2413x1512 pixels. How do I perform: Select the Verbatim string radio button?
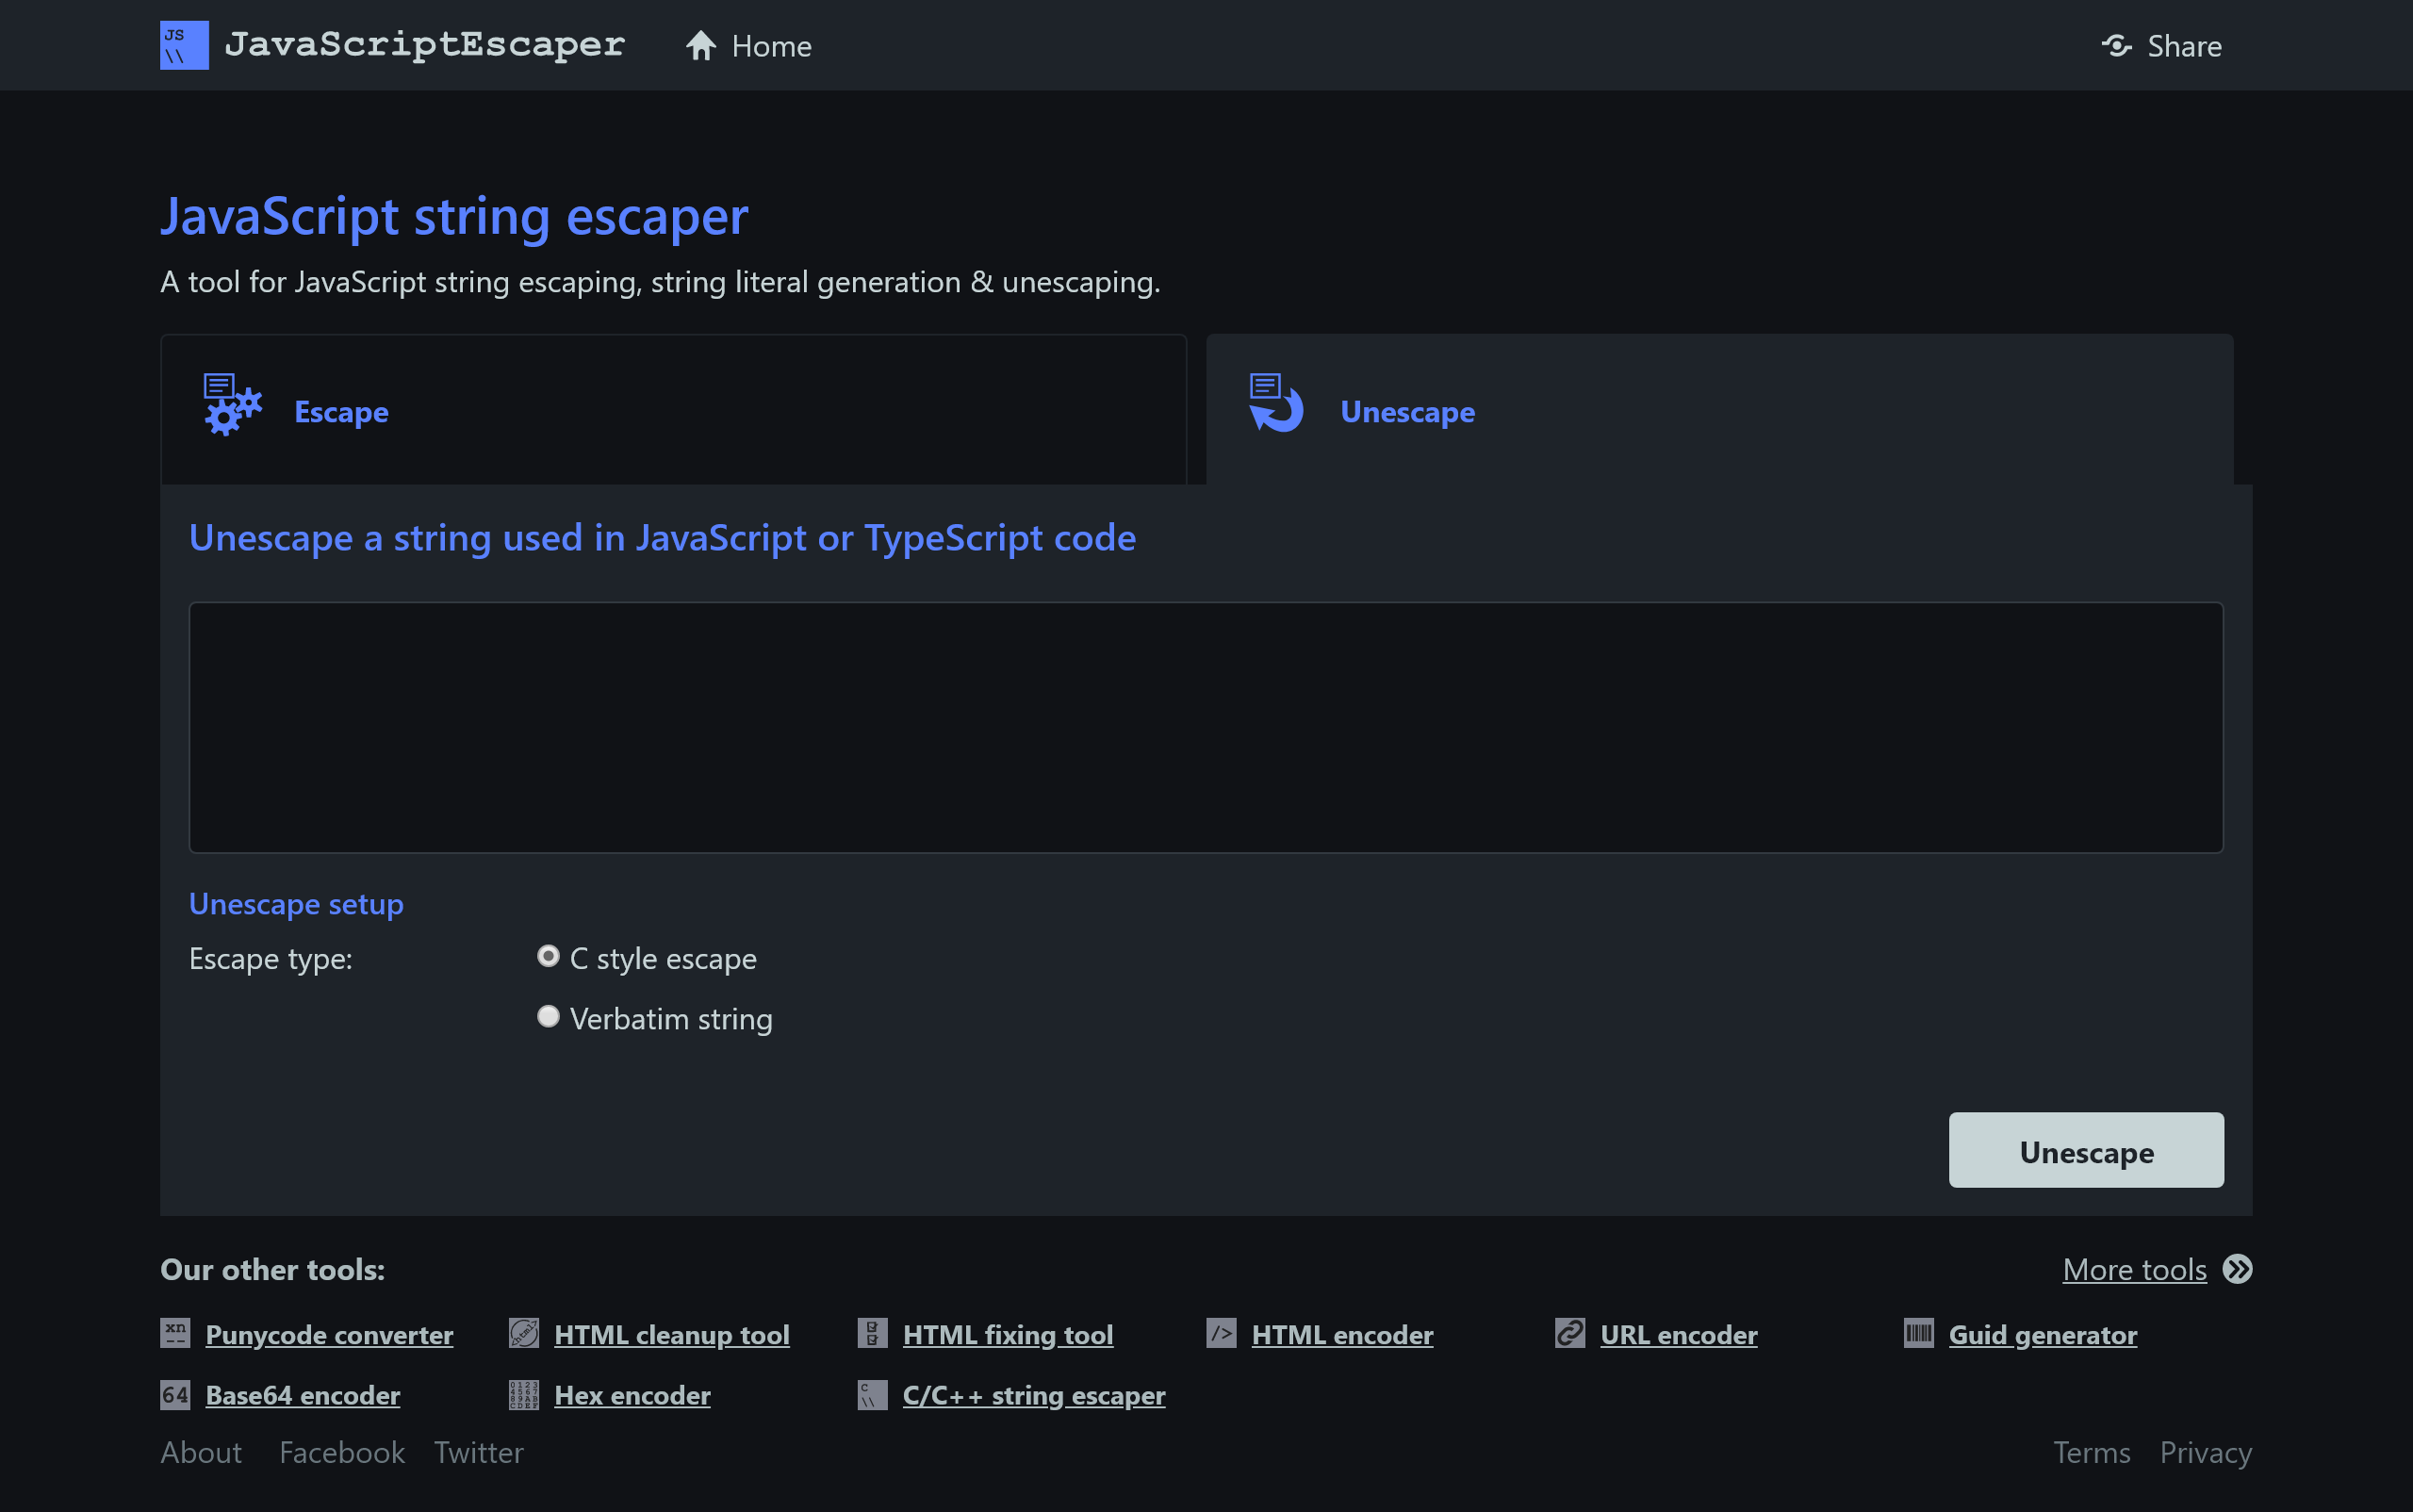click(548, 1016)
